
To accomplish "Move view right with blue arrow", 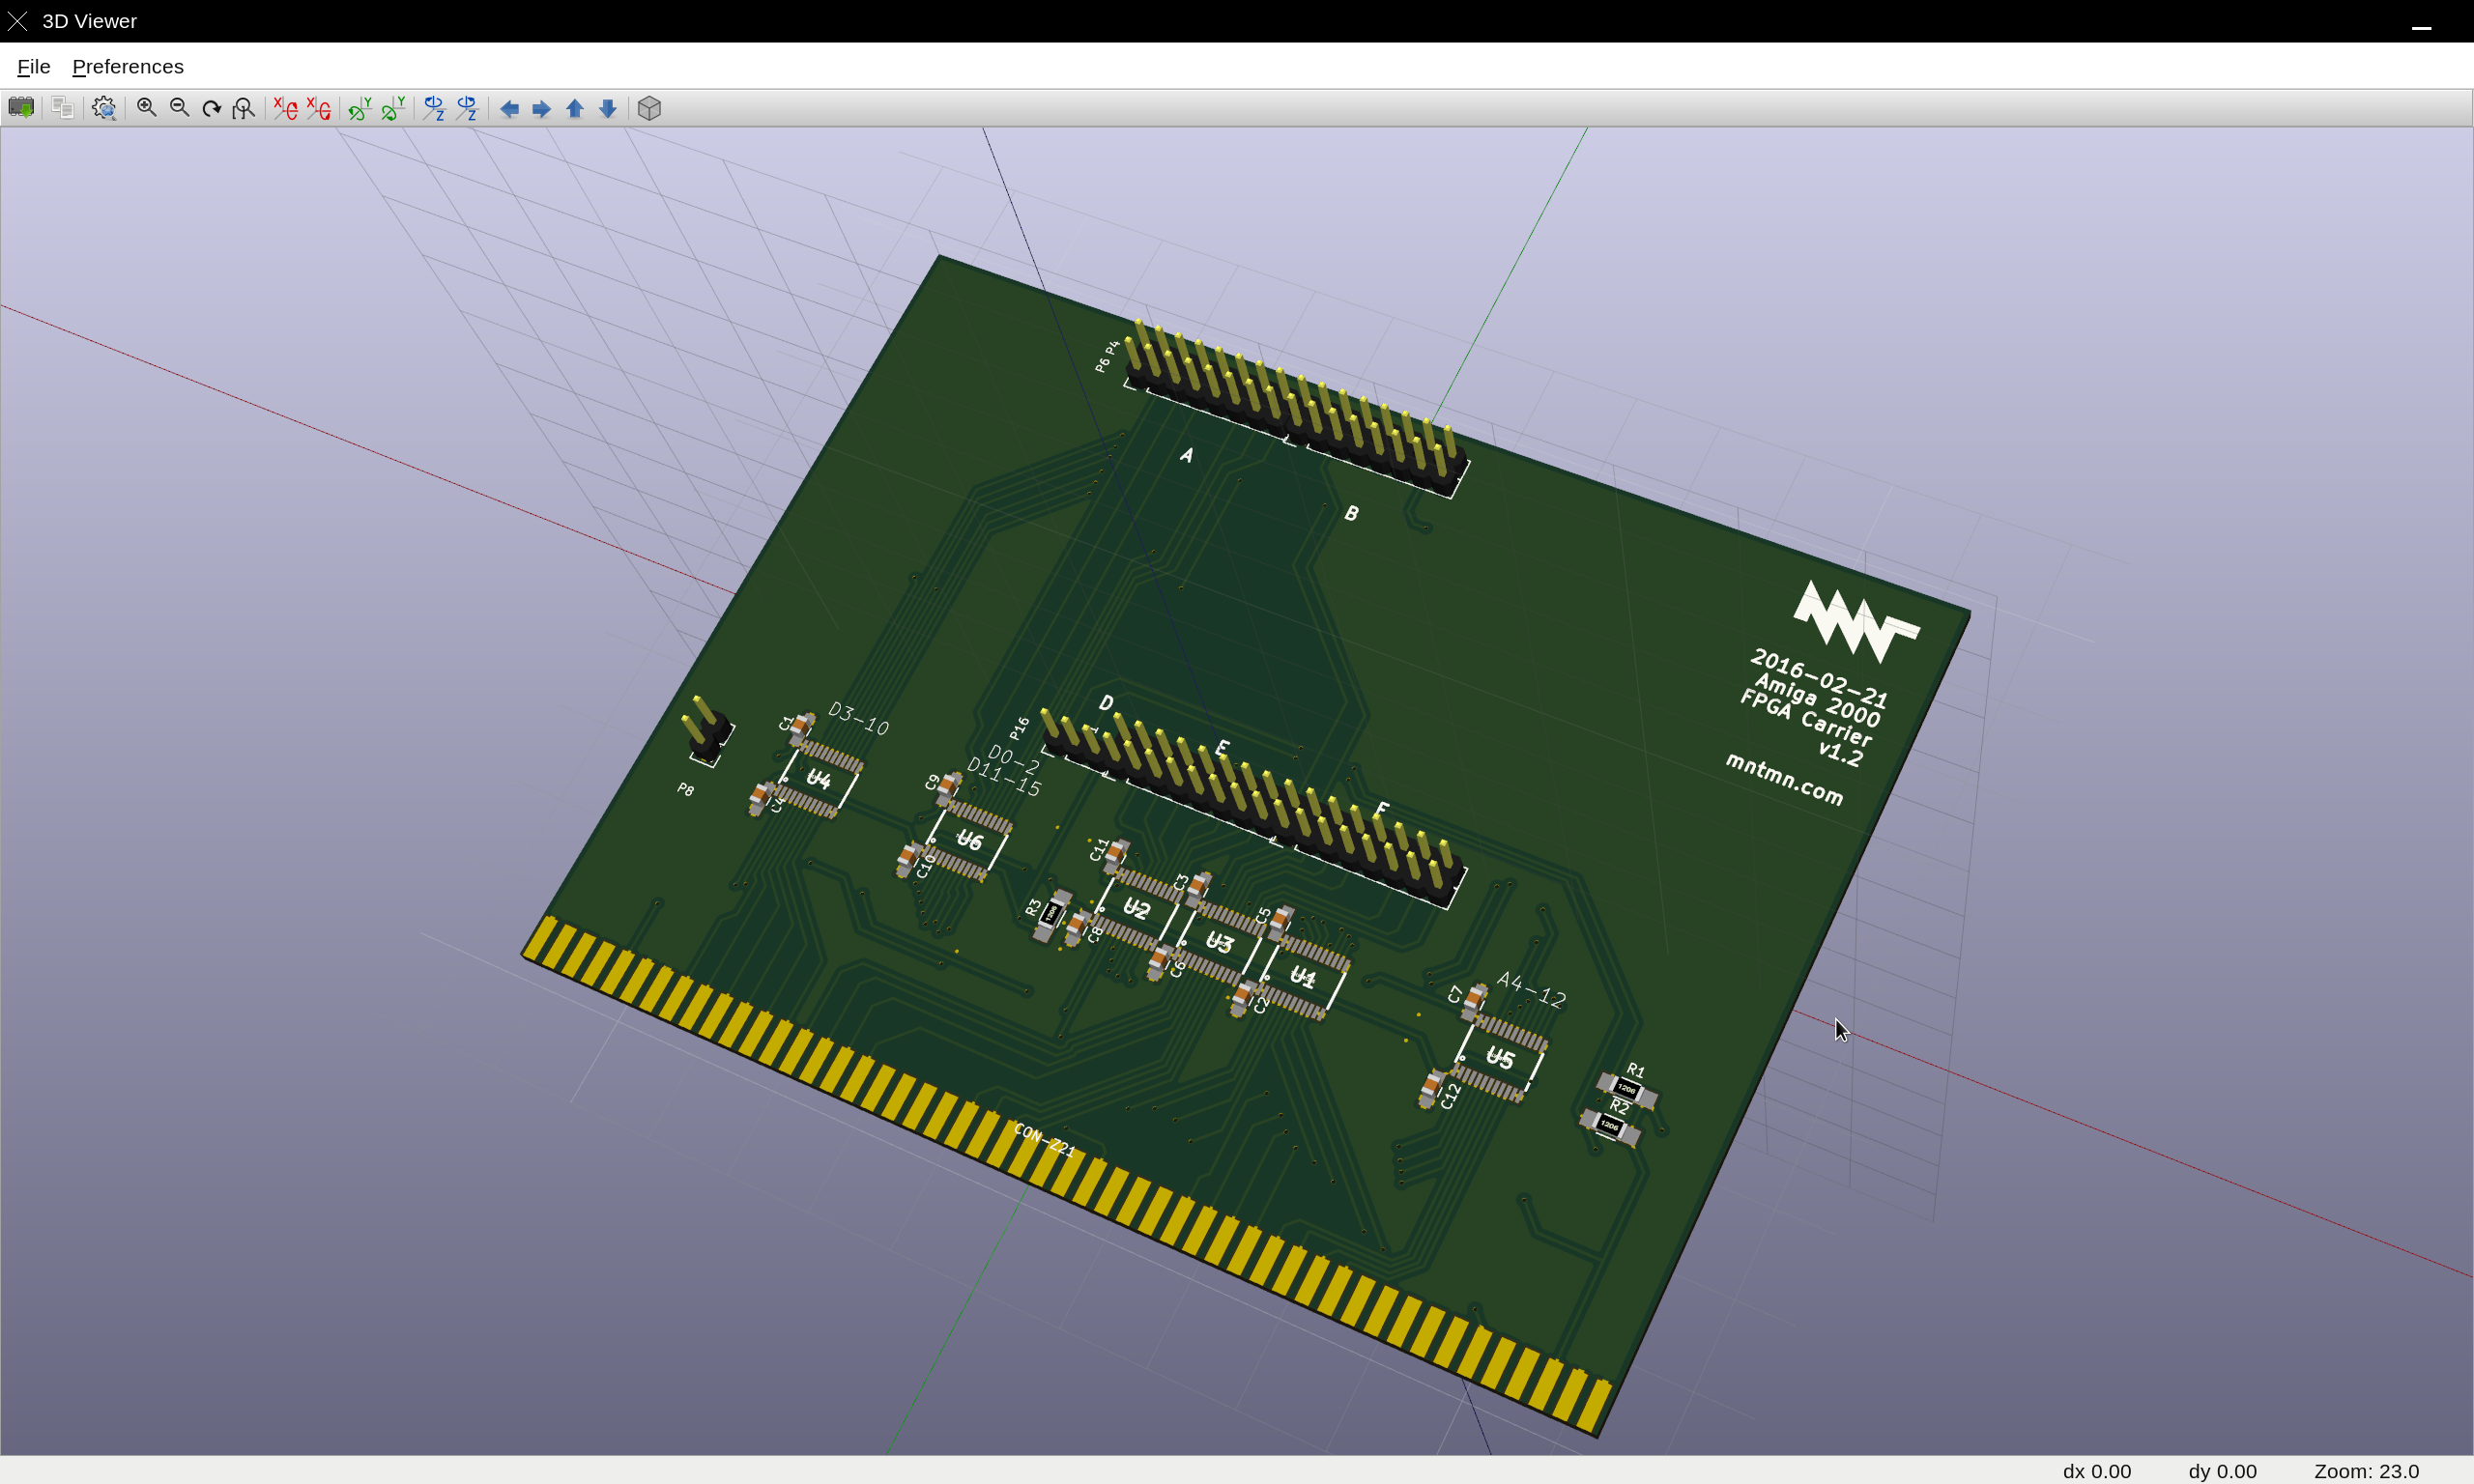I will [x=542, y=108].
